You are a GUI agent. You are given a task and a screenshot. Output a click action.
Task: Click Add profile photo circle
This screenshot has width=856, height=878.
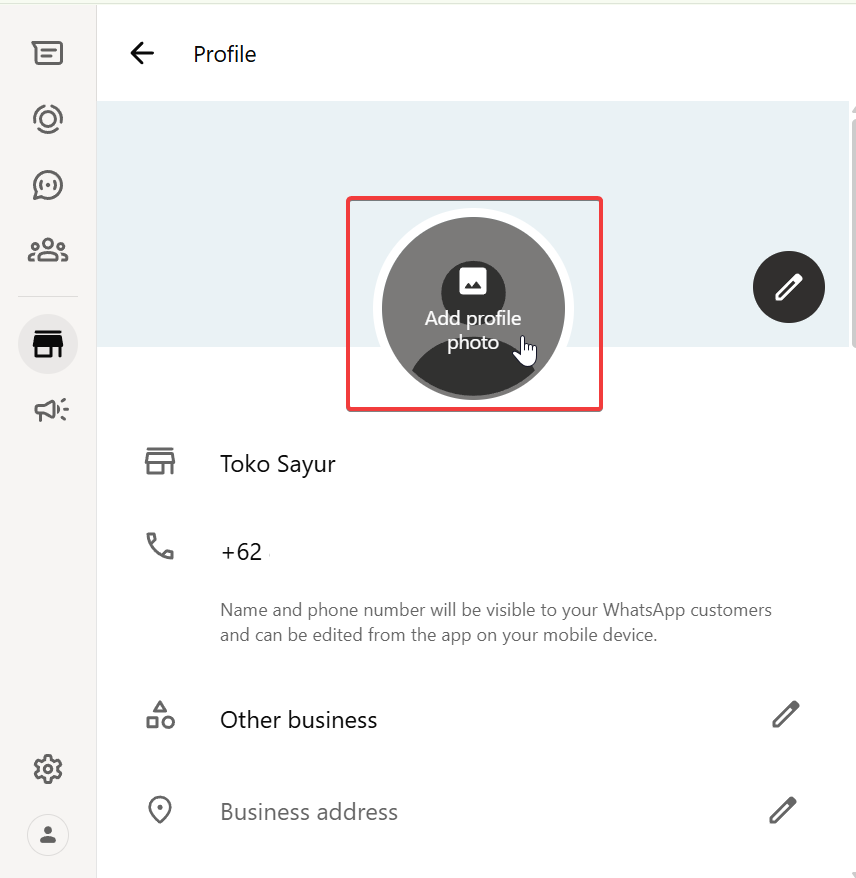473,307
